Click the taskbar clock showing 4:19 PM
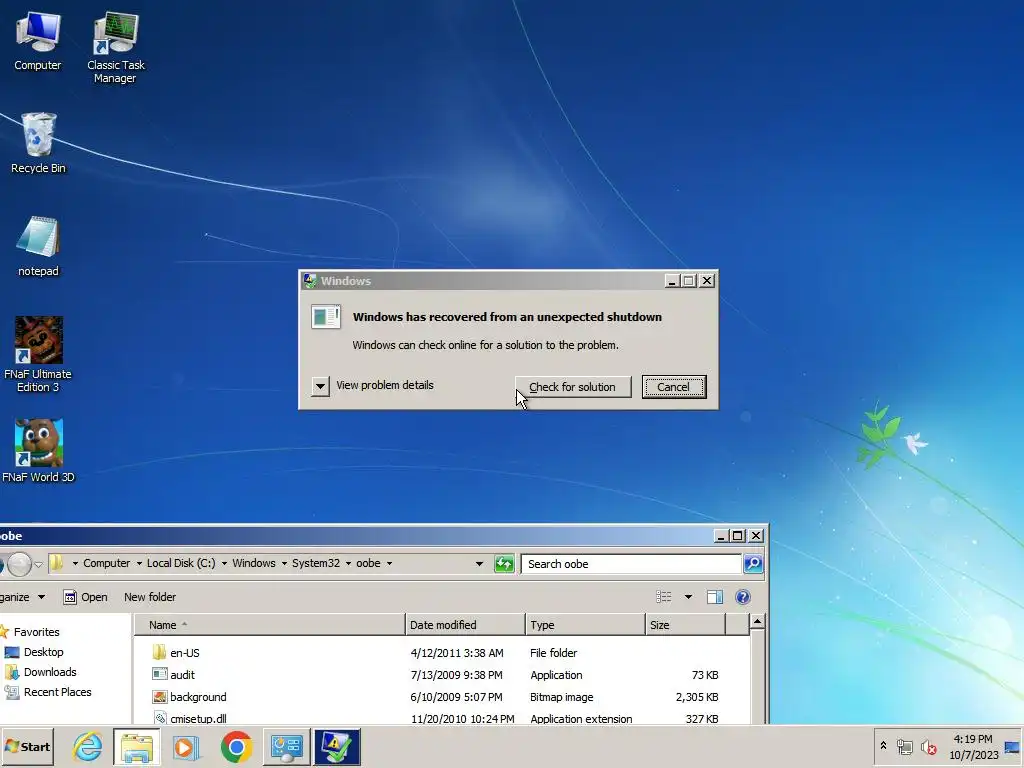The height and width of the screenshot is (768, 1024). 973,746
